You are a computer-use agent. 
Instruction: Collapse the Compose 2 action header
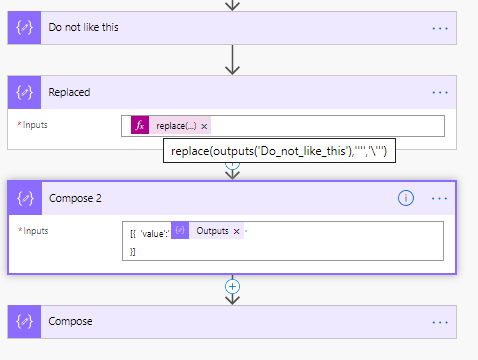pos(232,198)
